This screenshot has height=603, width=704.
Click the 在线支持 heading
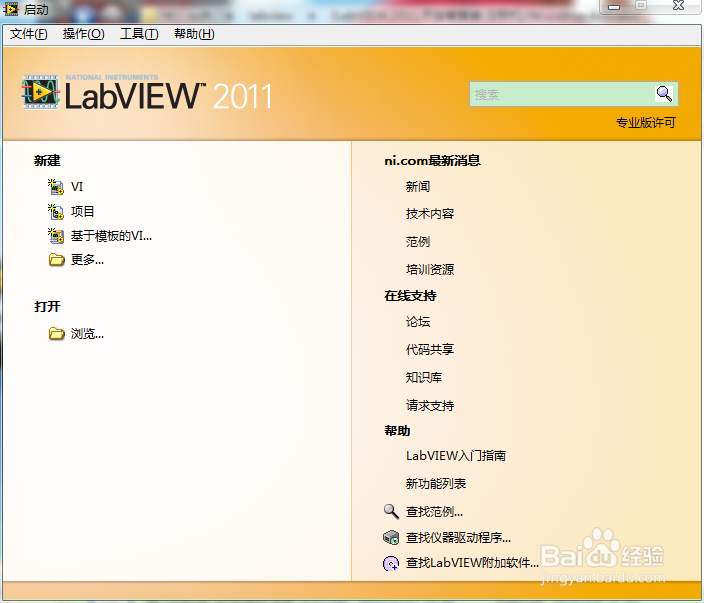click(x=410, y=296)
